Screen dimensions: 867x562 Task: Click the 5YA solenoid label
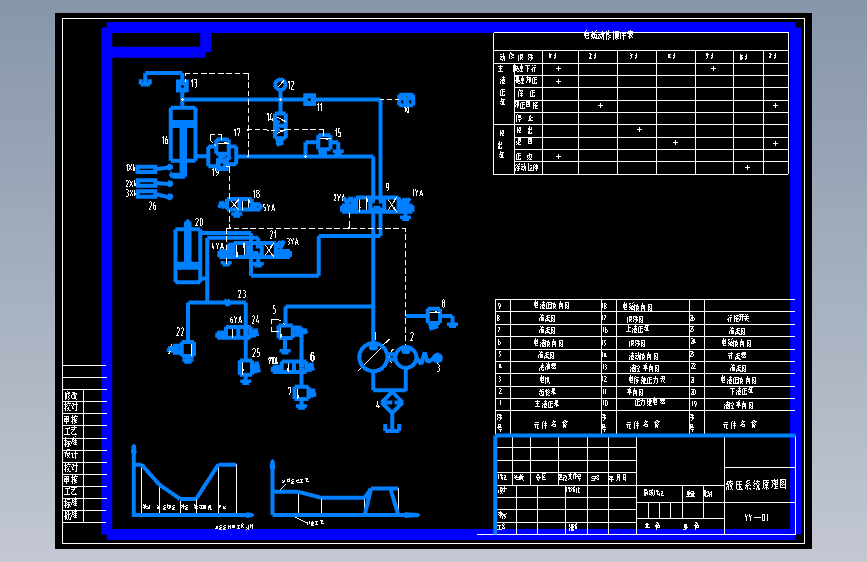269,208
